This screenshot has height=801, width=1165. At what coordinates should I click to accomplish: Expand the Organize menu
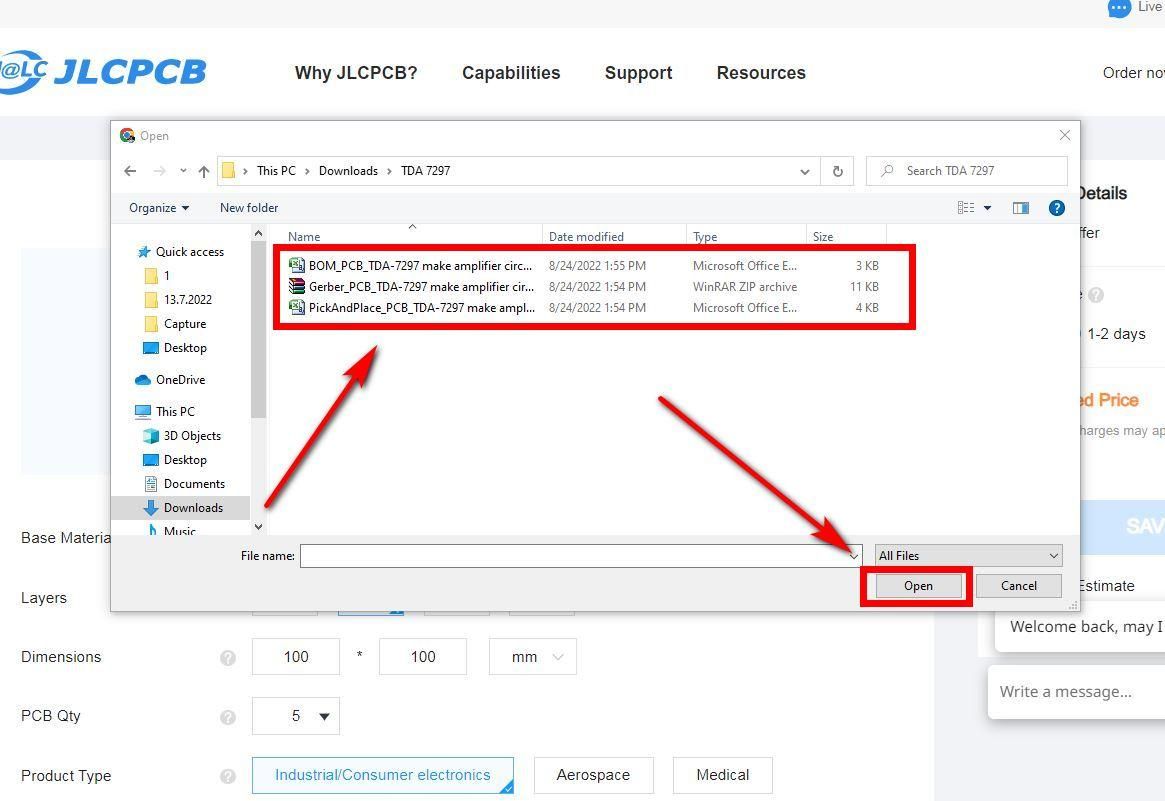point(159,208)
